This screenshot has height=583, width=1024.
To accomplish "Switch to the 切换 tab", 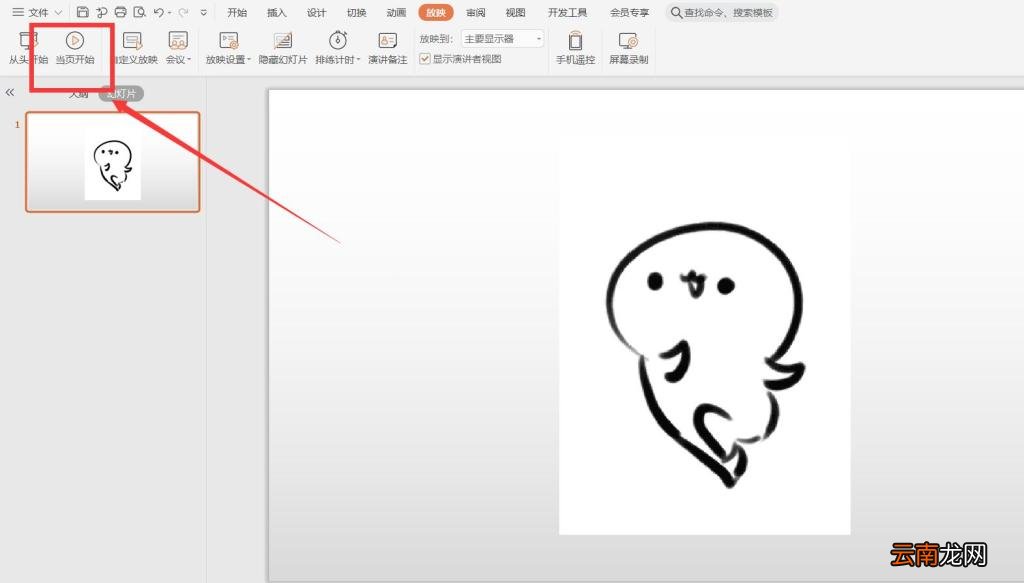I will pos(357,12).
